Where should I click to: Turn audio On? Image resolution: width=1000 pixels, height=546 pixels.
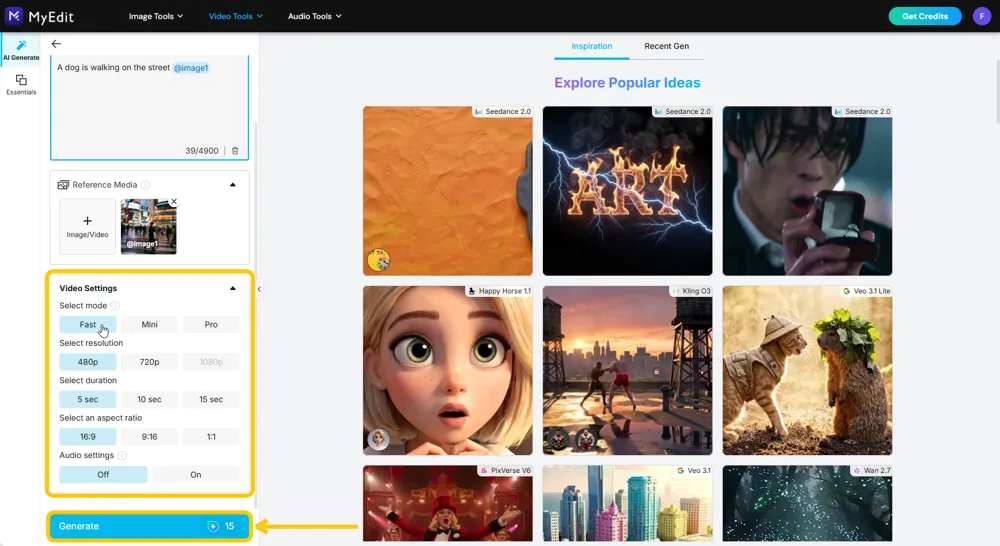pyautogui.click(x=196, y=475)
